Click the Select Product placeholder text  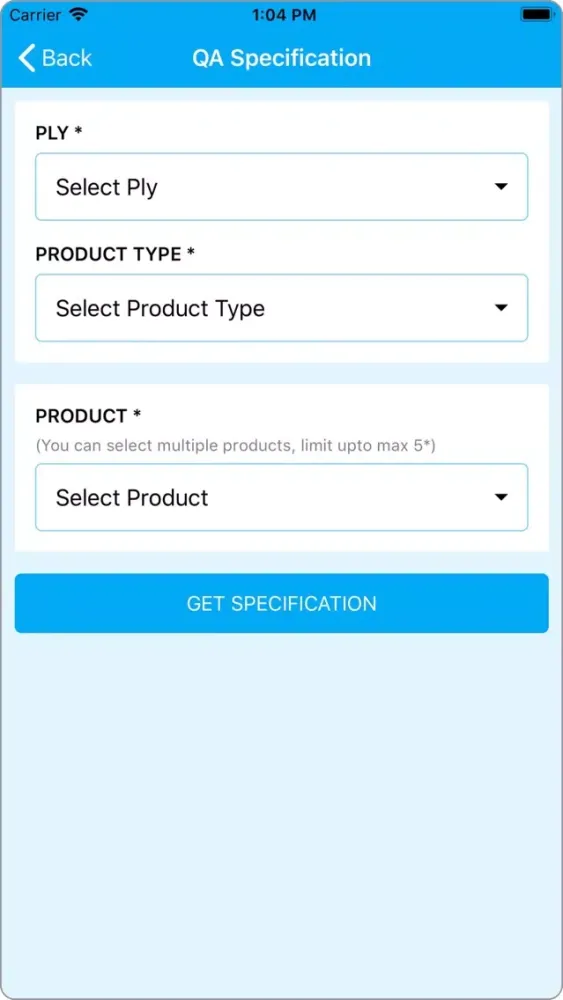point(132,497)
